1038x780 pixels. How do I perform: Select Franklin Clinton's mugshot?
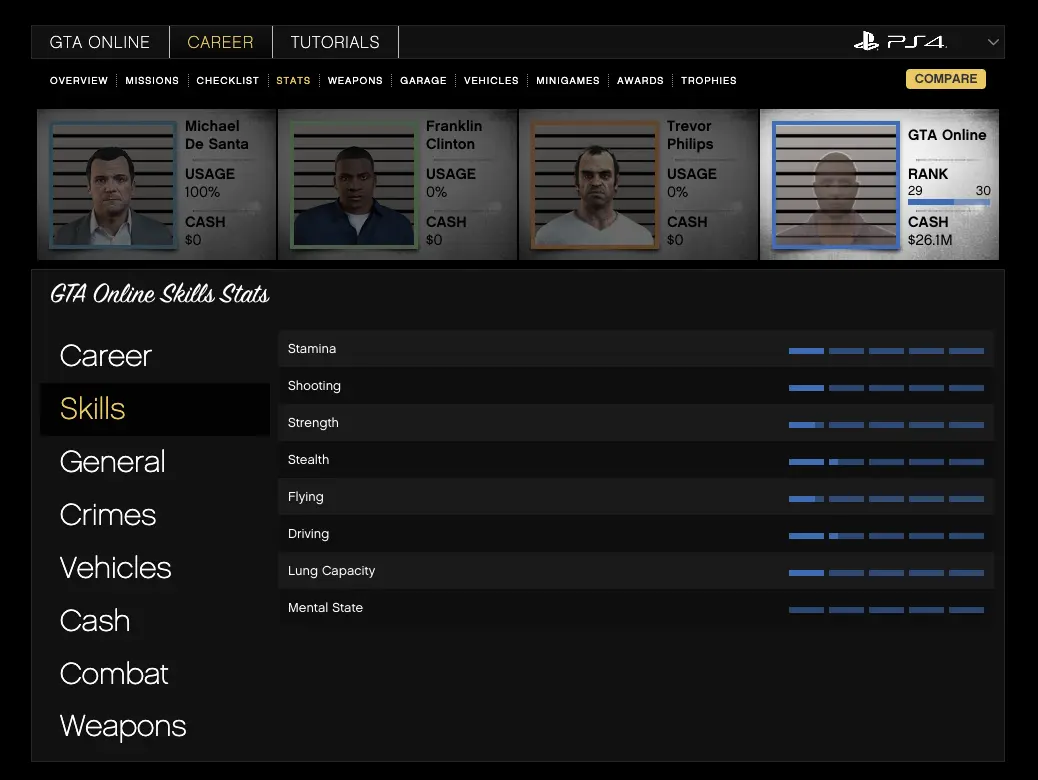pos(353,185)
